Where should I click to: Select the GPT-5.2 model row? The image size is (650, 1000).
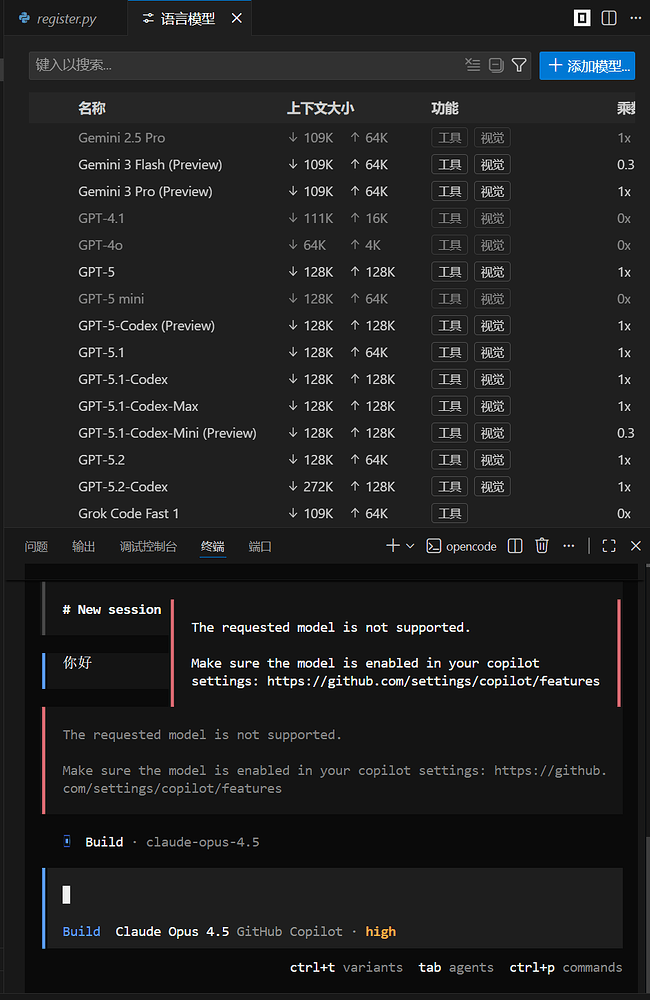coord(332,459)
